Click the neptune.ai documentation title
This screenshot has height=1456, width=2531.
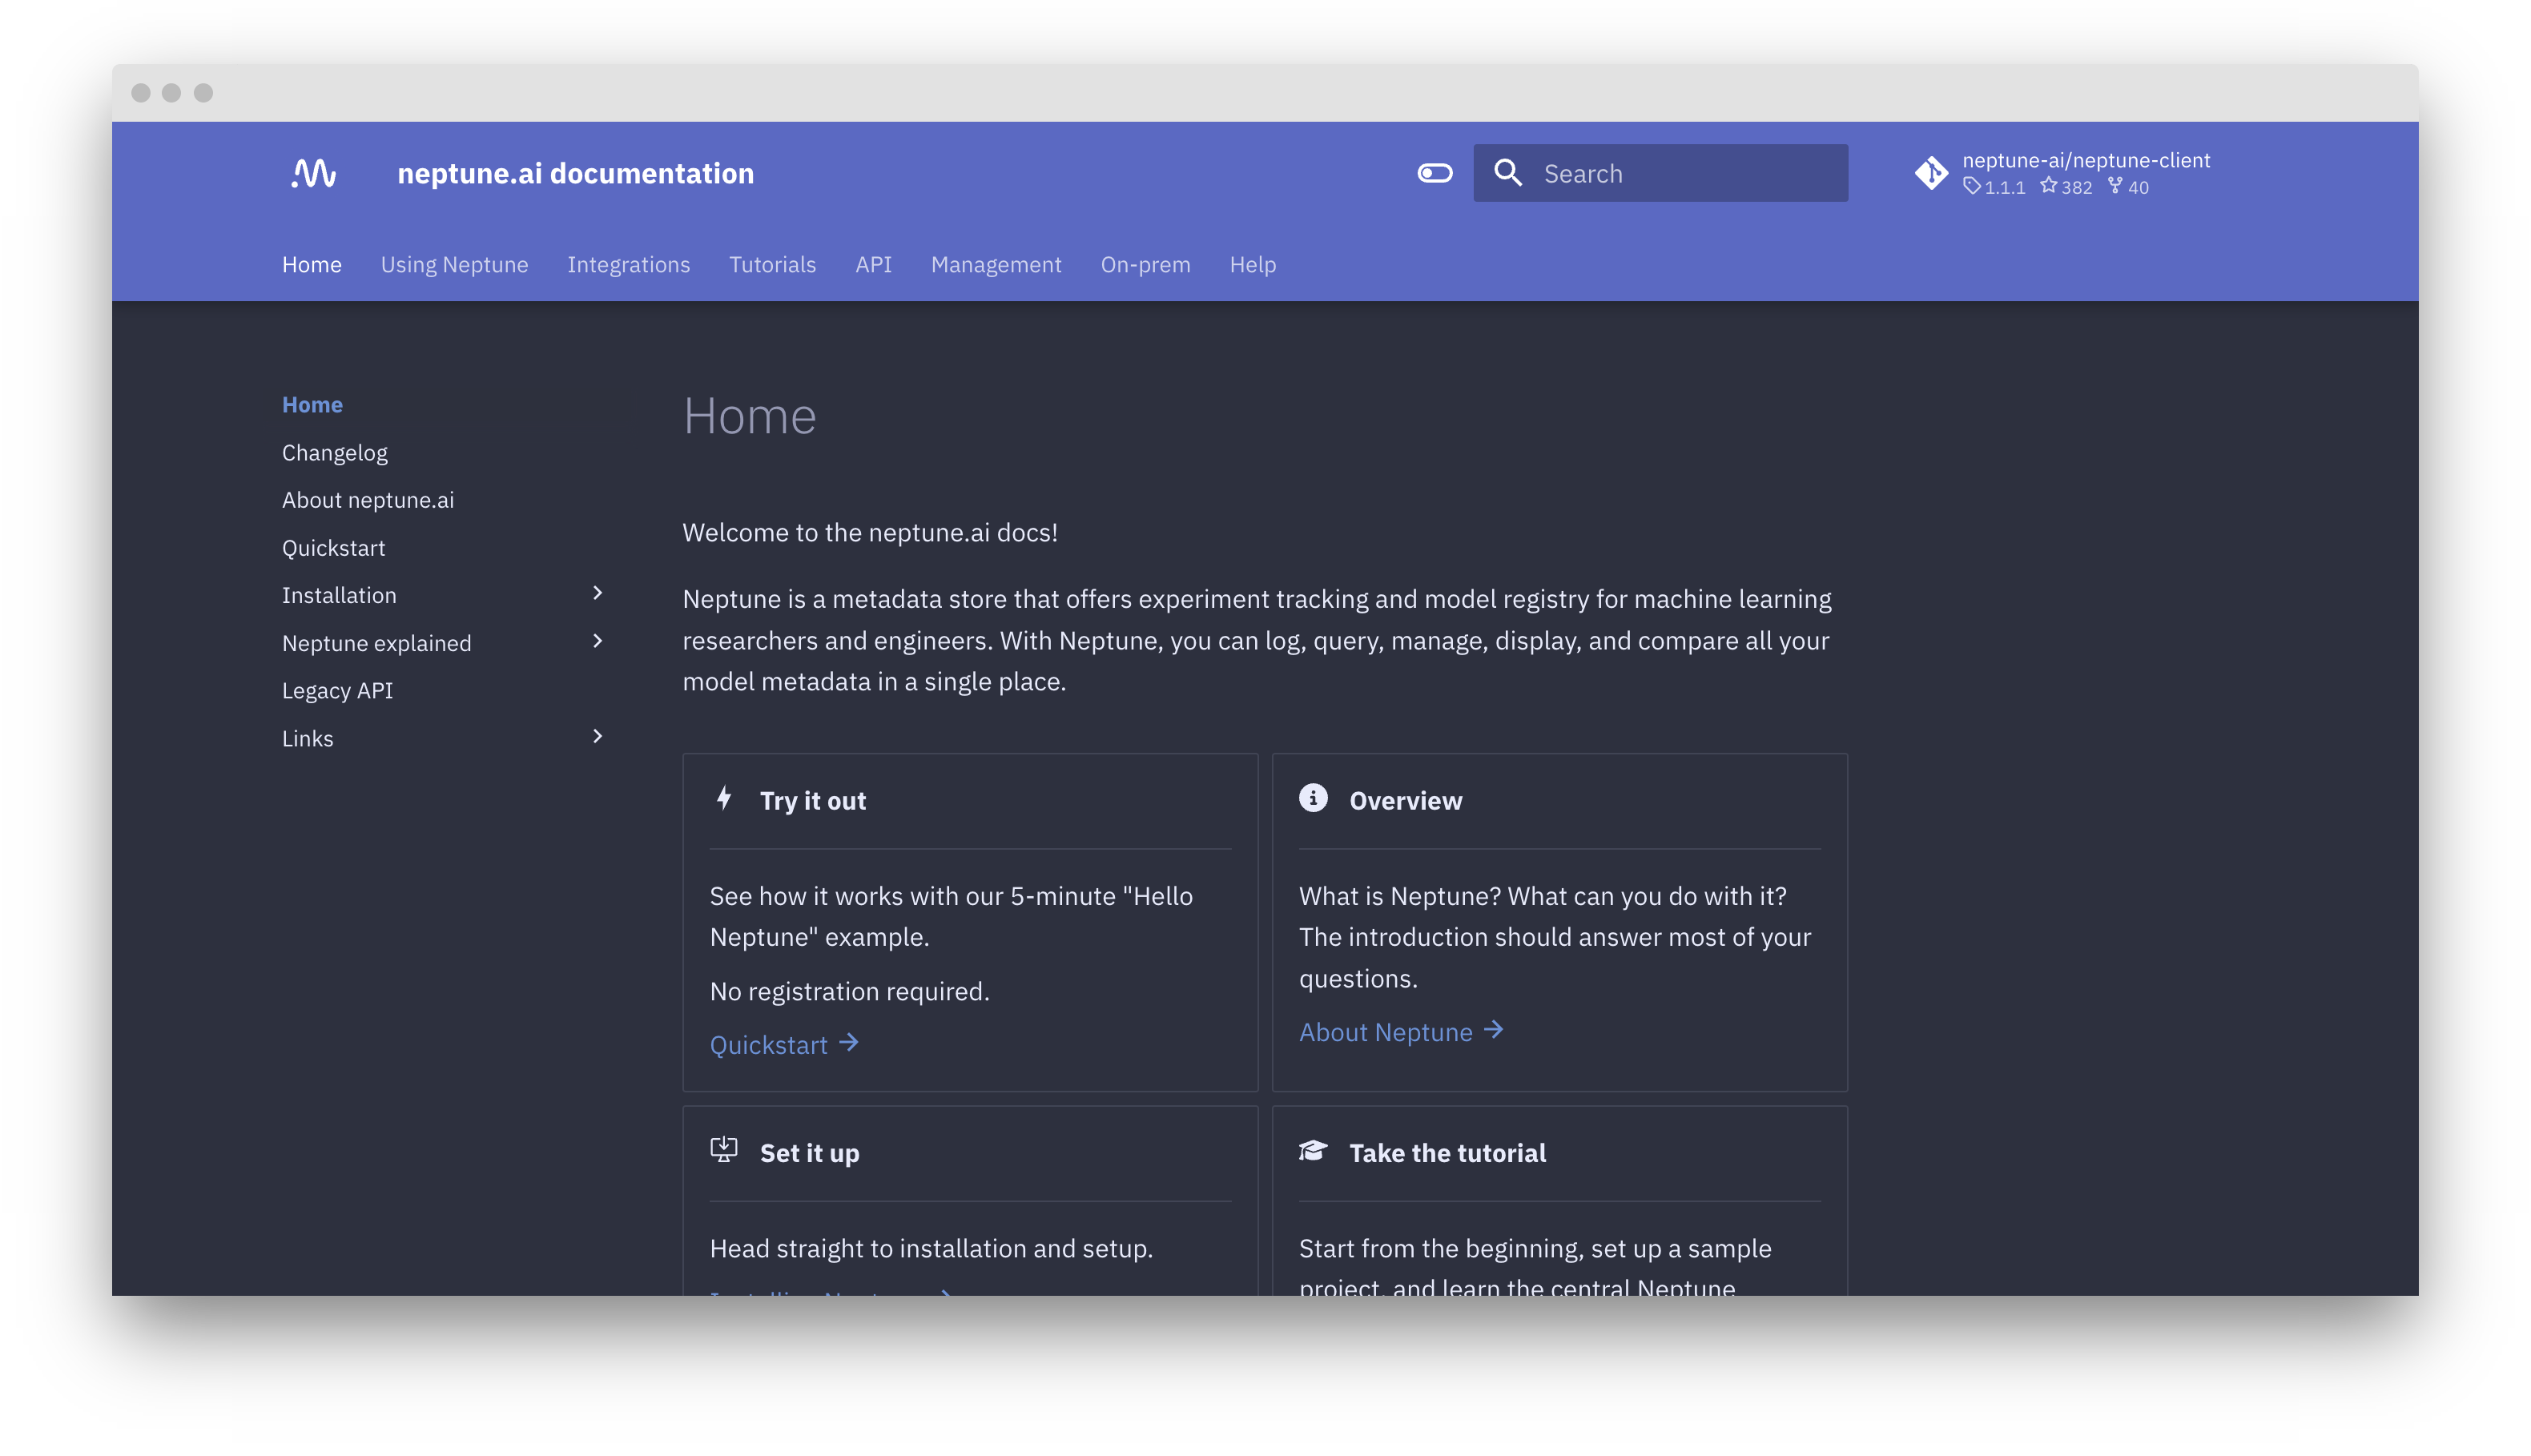point(575,173)
